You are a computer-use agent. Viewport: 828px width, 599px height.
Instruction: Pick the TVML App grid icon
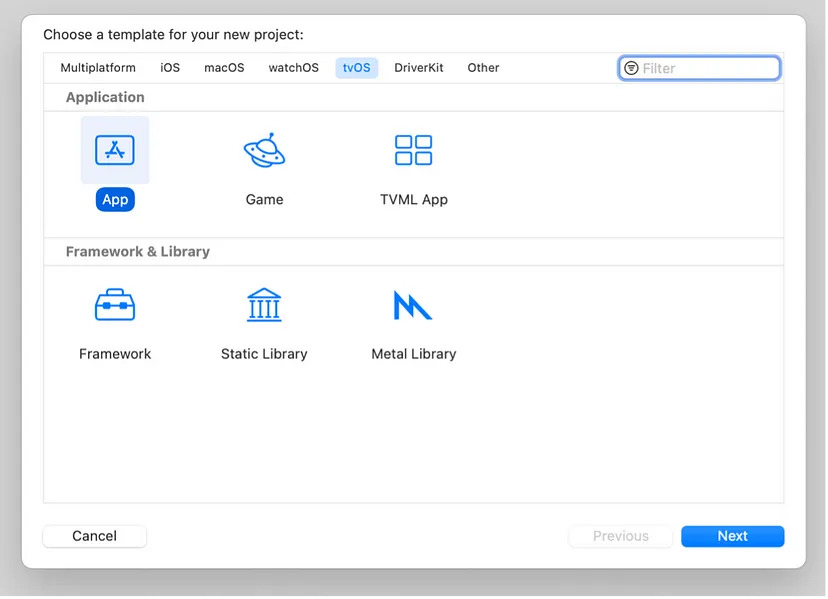pos(413,151)
